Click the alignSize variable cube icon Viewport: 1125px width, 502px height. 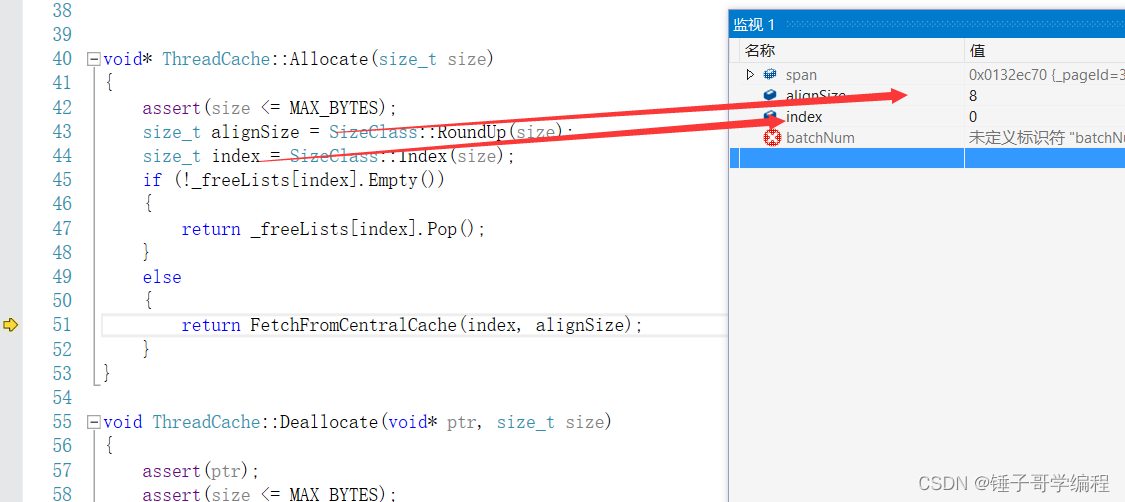coord(771,95)
